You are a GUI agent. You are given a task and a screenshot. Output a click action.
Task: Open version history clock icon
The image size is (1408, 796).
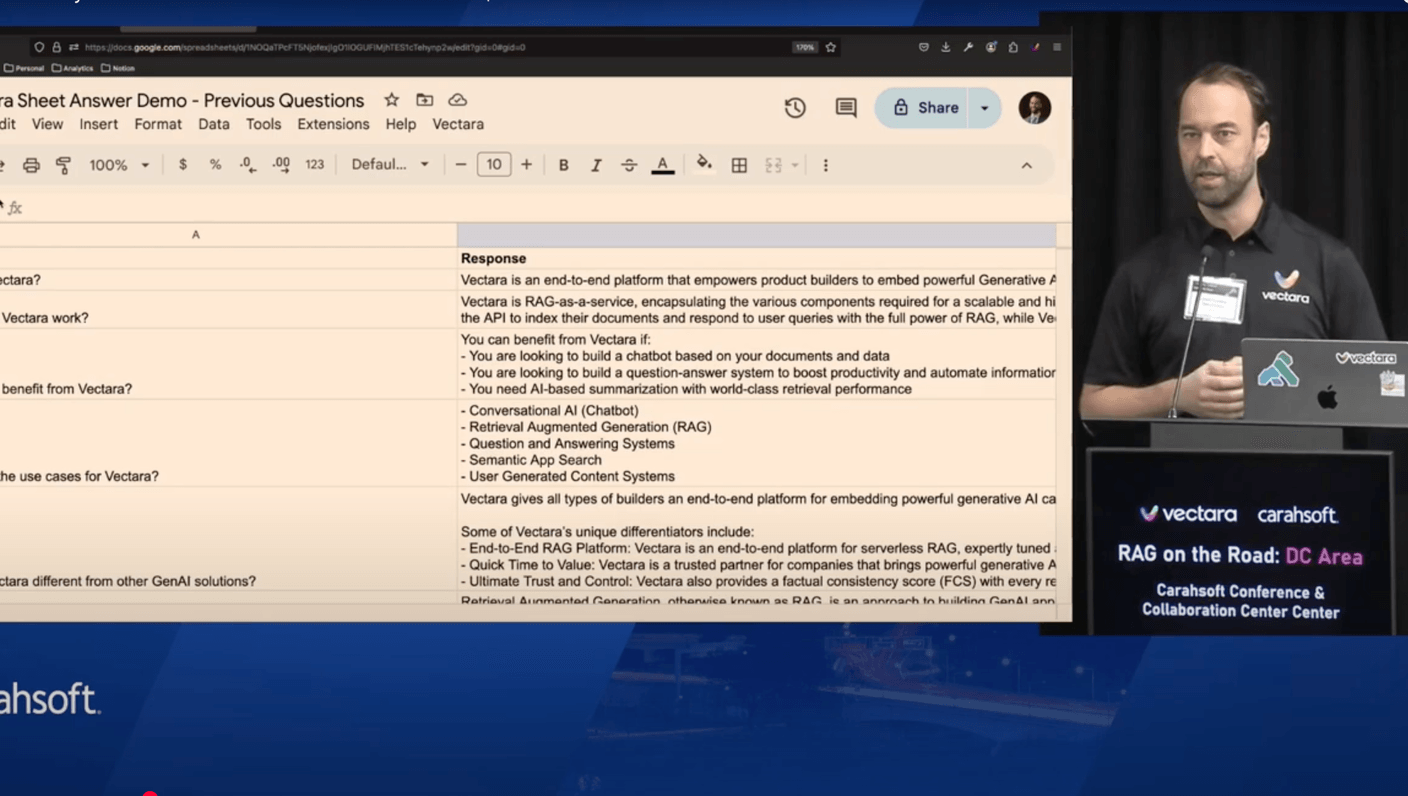[x=795, y=108]
